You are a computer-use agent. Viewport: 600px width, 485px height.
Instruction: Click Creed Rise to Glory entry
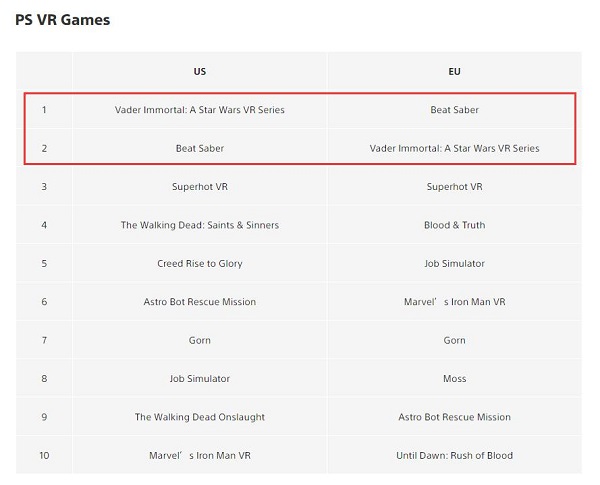tap(199, 263)
